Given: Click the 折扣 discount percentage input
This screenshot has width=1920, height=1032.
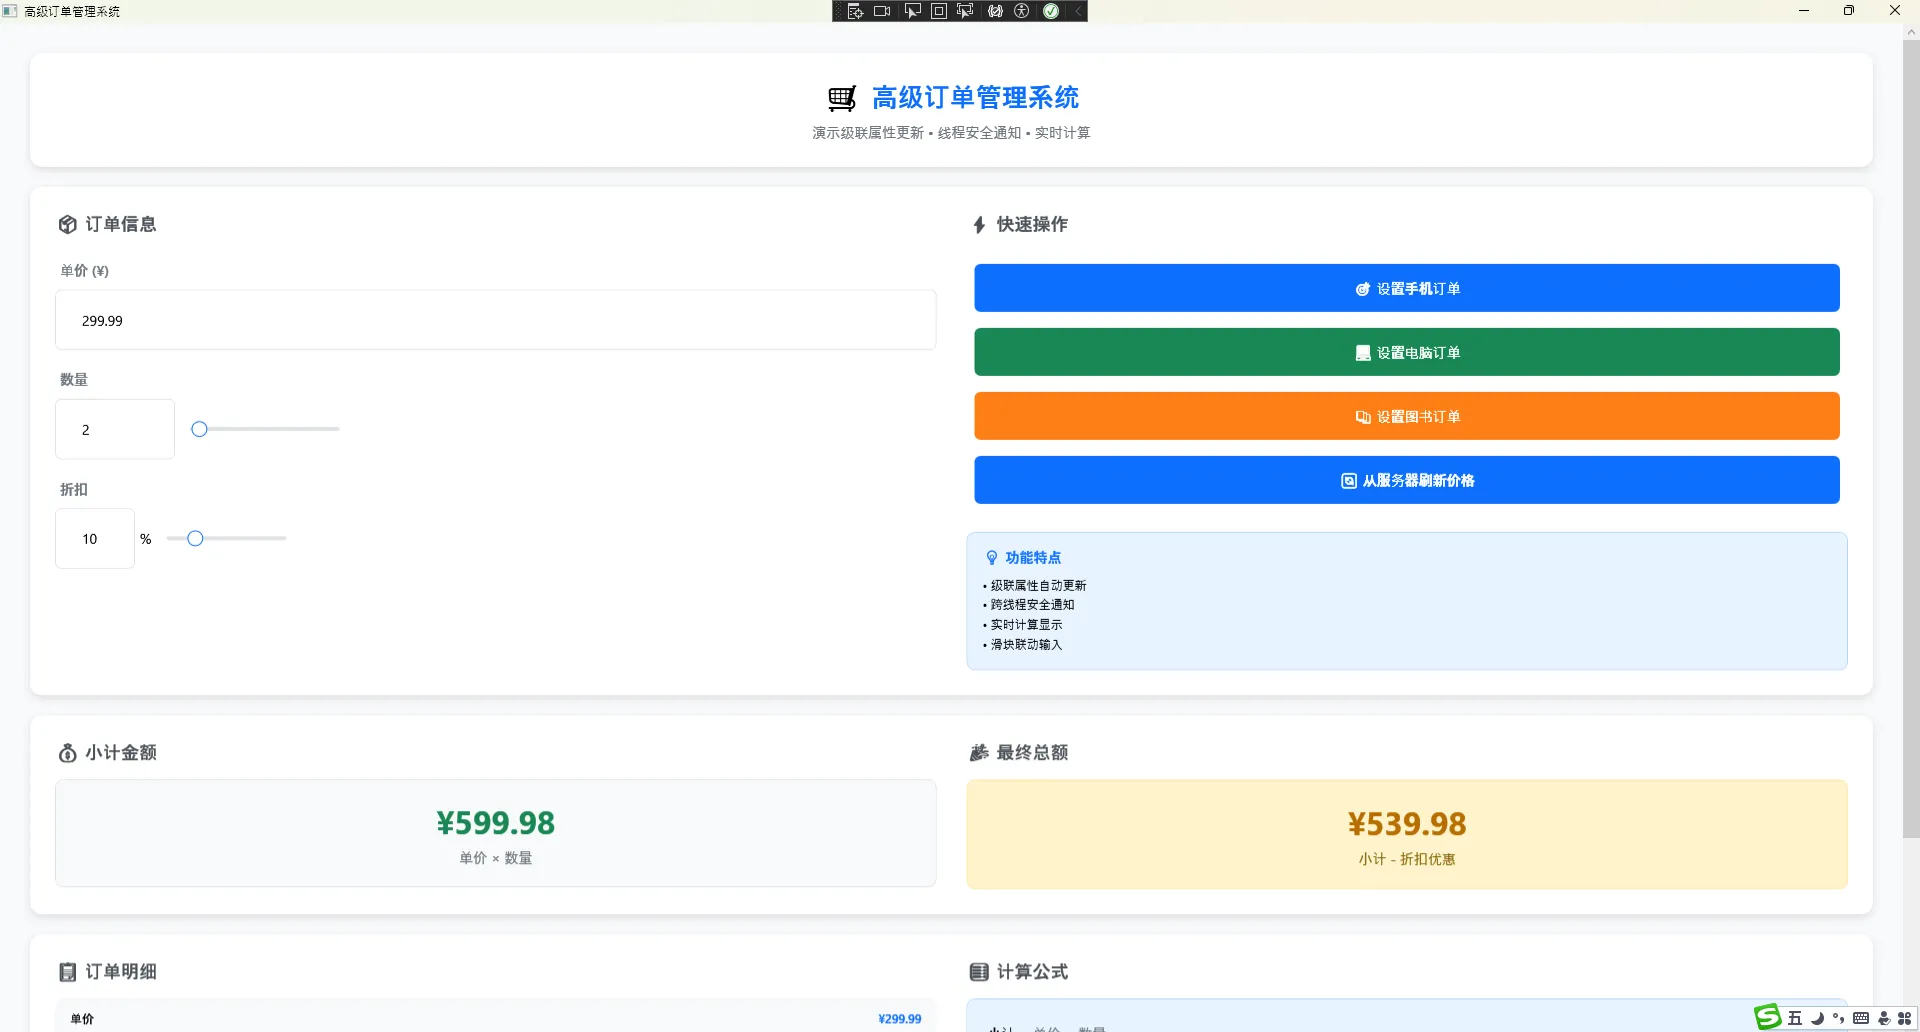Looking at the screenshot, I should coord(95,539).
